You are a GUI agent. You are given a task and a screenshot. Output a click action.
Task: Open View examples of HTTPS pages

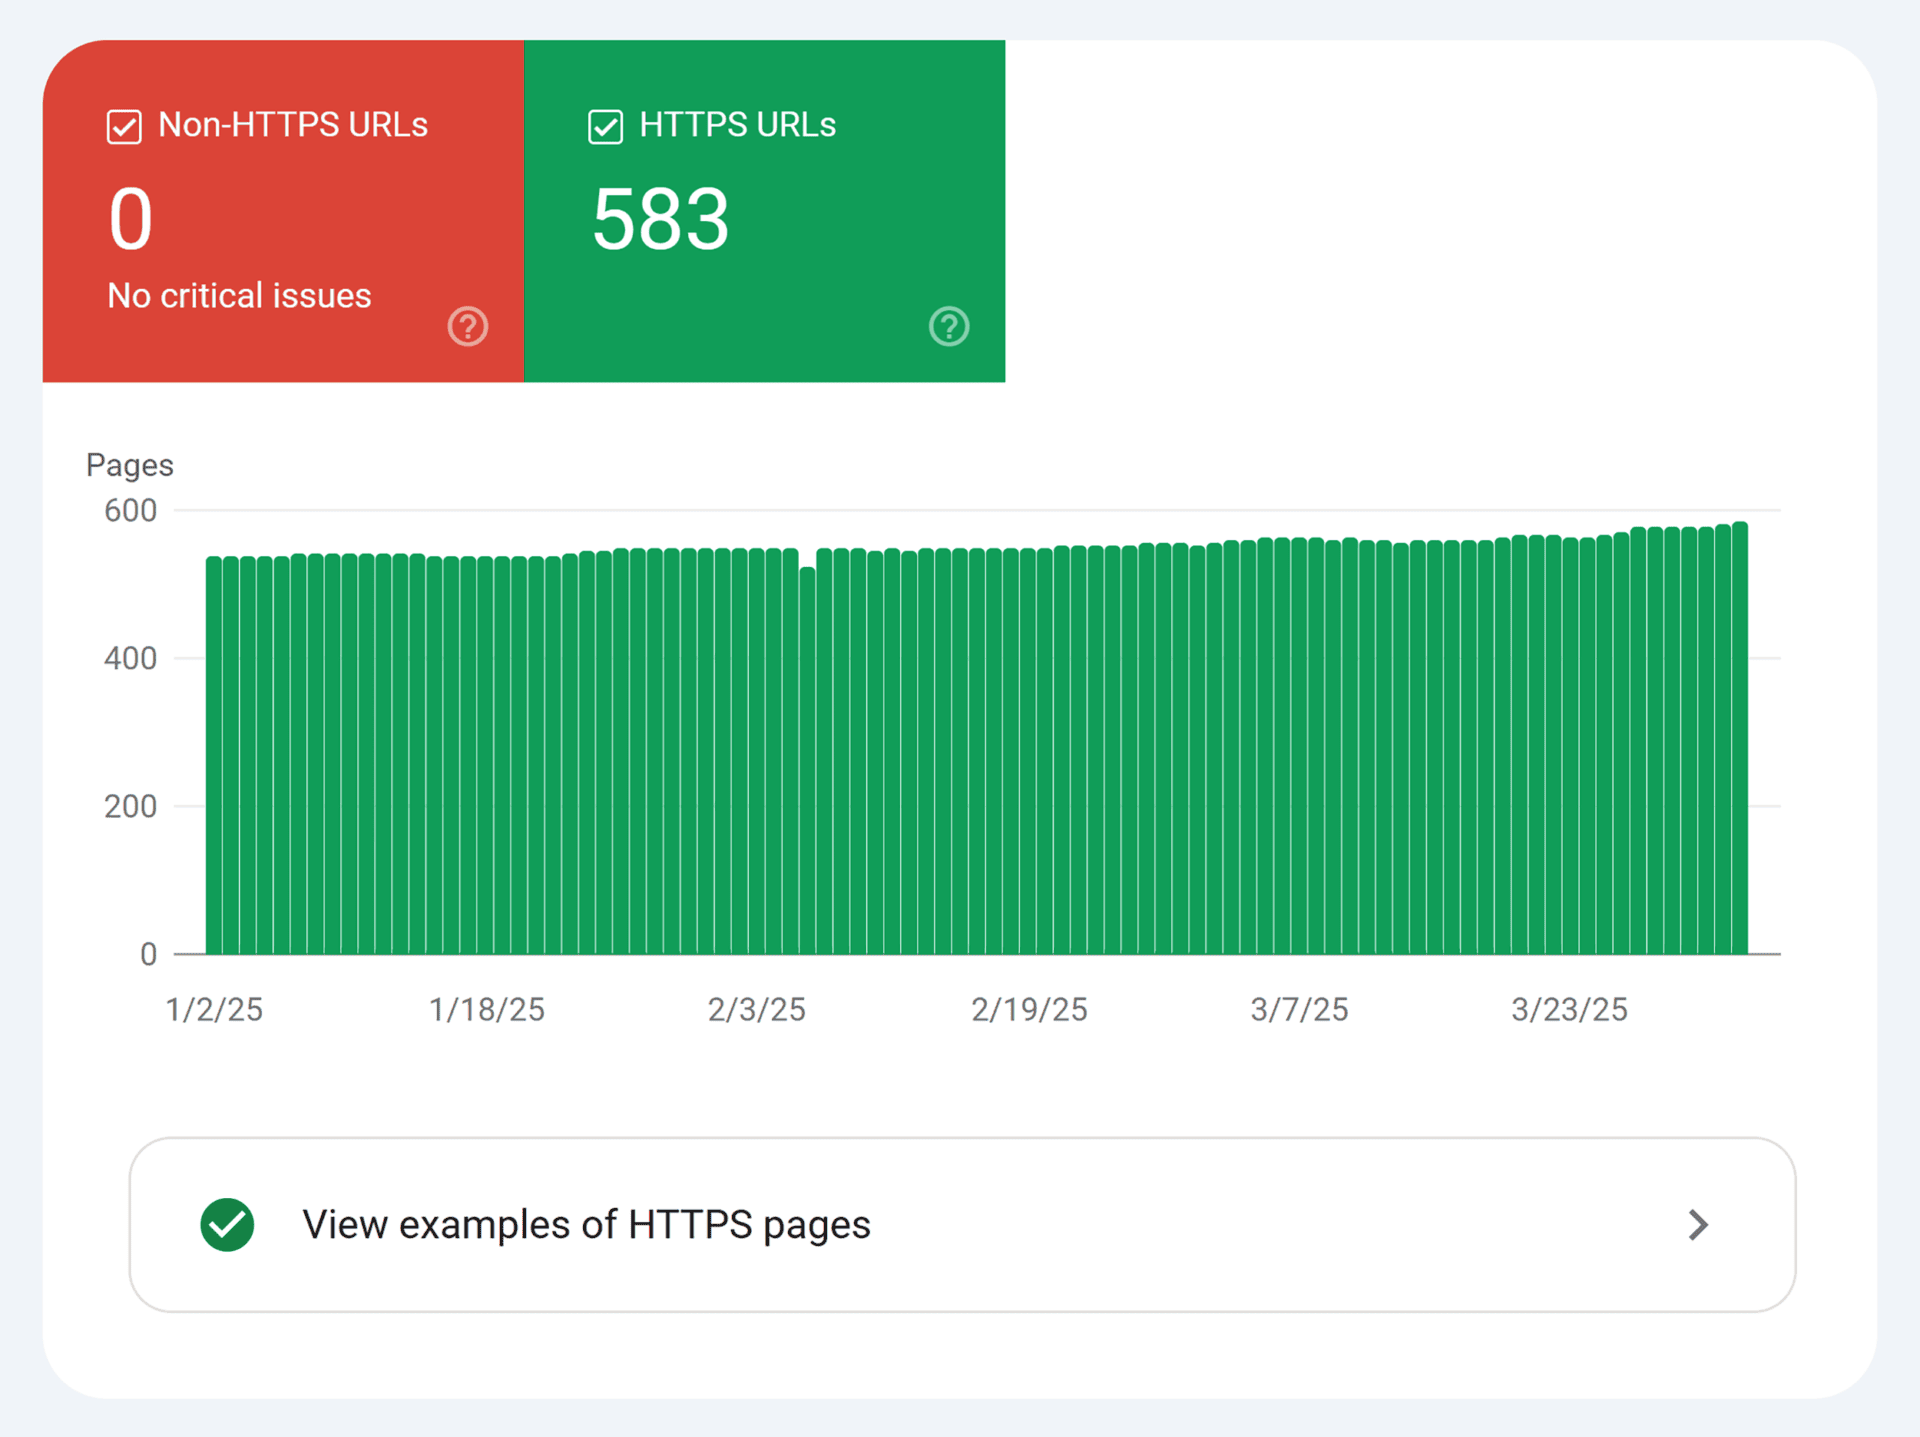point(586,1224)
